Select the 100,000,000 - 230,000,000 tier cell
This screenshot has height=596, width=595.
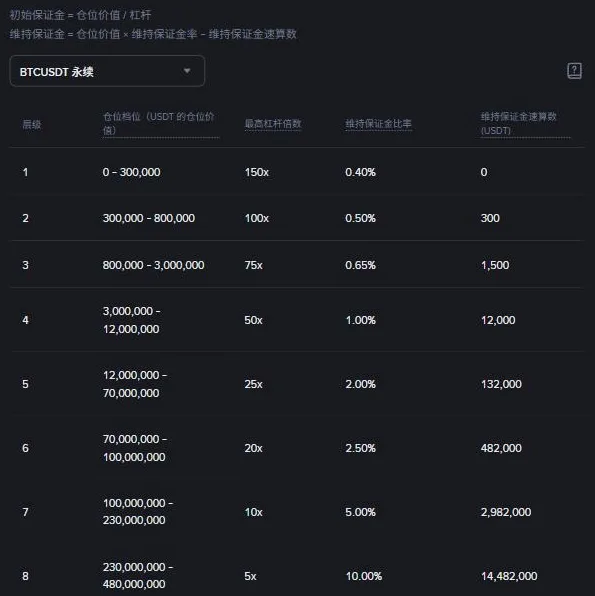pyautogui.click(x=138, y=512)
